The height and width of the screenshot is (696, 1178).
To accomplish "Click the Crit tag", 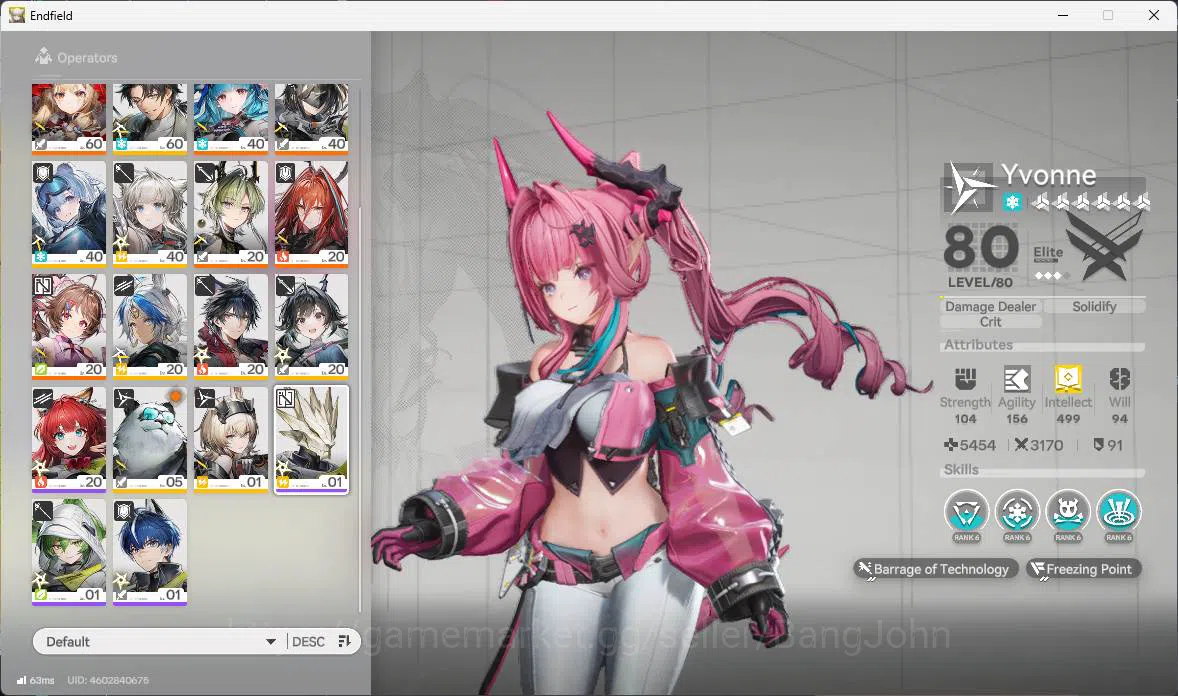I will [990, 322].
